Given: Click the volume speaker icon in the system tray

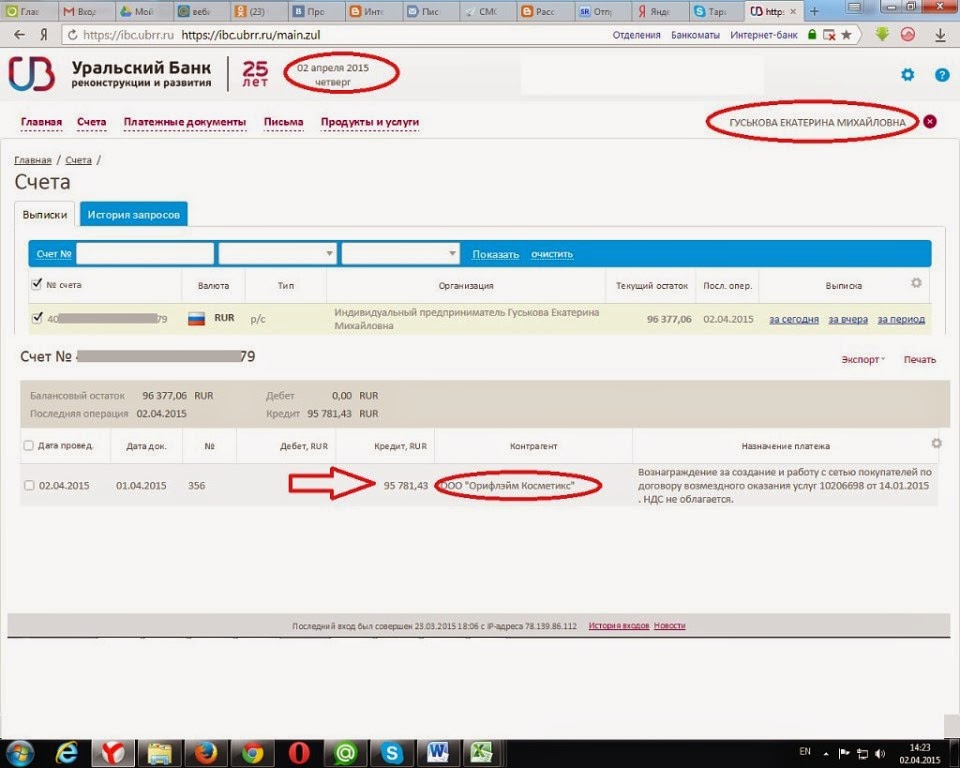Looking at the screenshot, I should [x=880, y=753].
